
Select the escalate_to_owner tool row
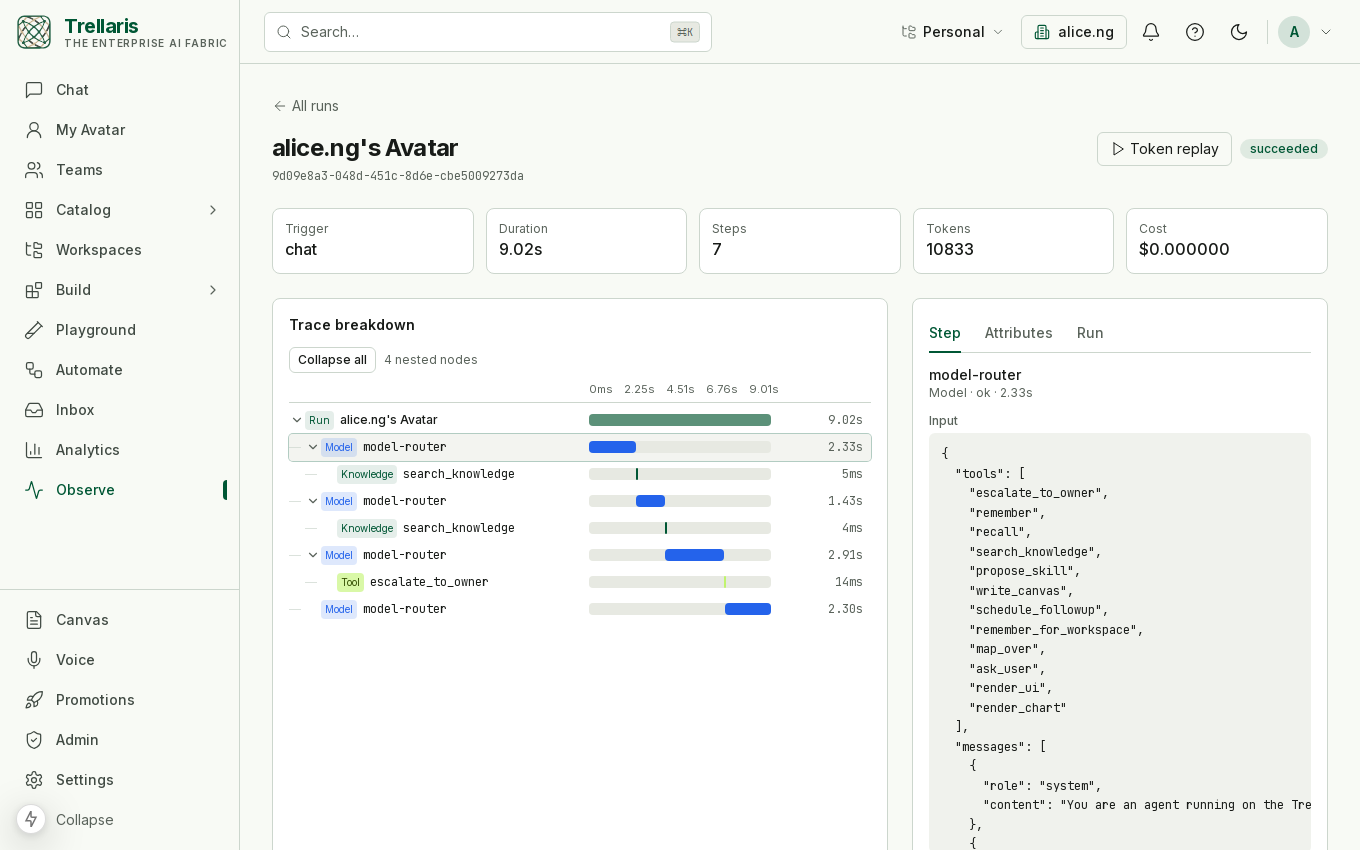[580, 582]
